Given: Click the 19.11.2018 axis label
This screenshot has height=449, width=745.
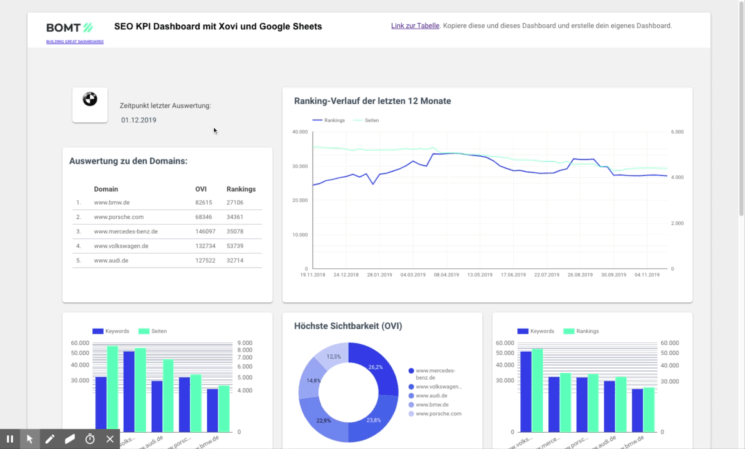Looking at the screenshot, I should 313,275.
